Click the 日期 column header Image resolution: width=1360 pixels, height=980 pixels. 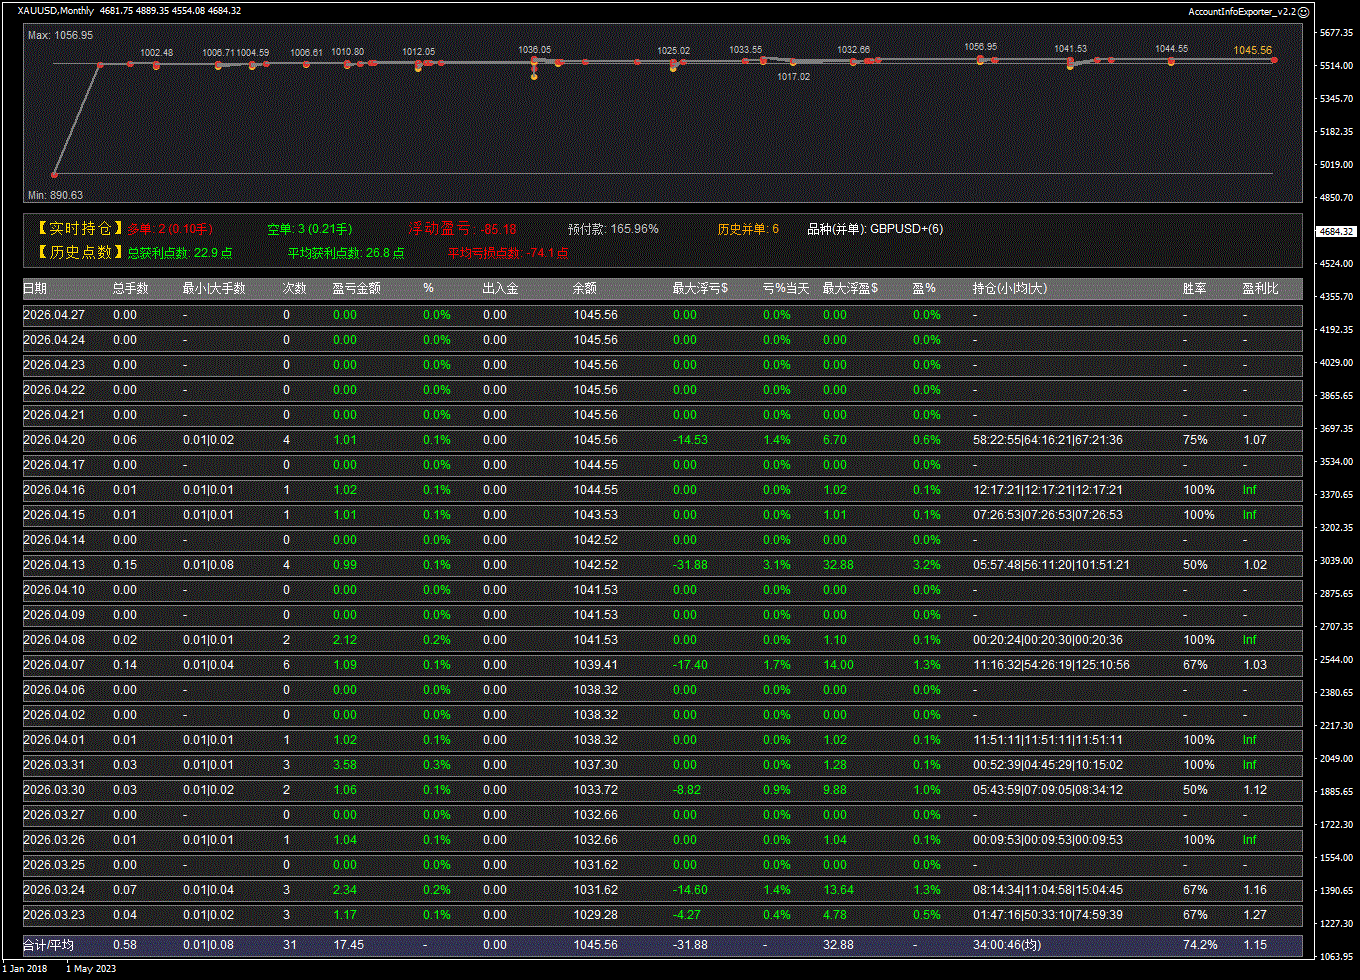35,289
